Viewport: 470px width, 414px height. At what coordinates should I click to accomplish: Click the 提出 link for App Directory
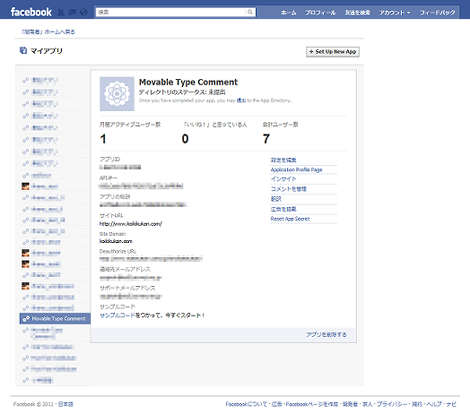[241, 100]
